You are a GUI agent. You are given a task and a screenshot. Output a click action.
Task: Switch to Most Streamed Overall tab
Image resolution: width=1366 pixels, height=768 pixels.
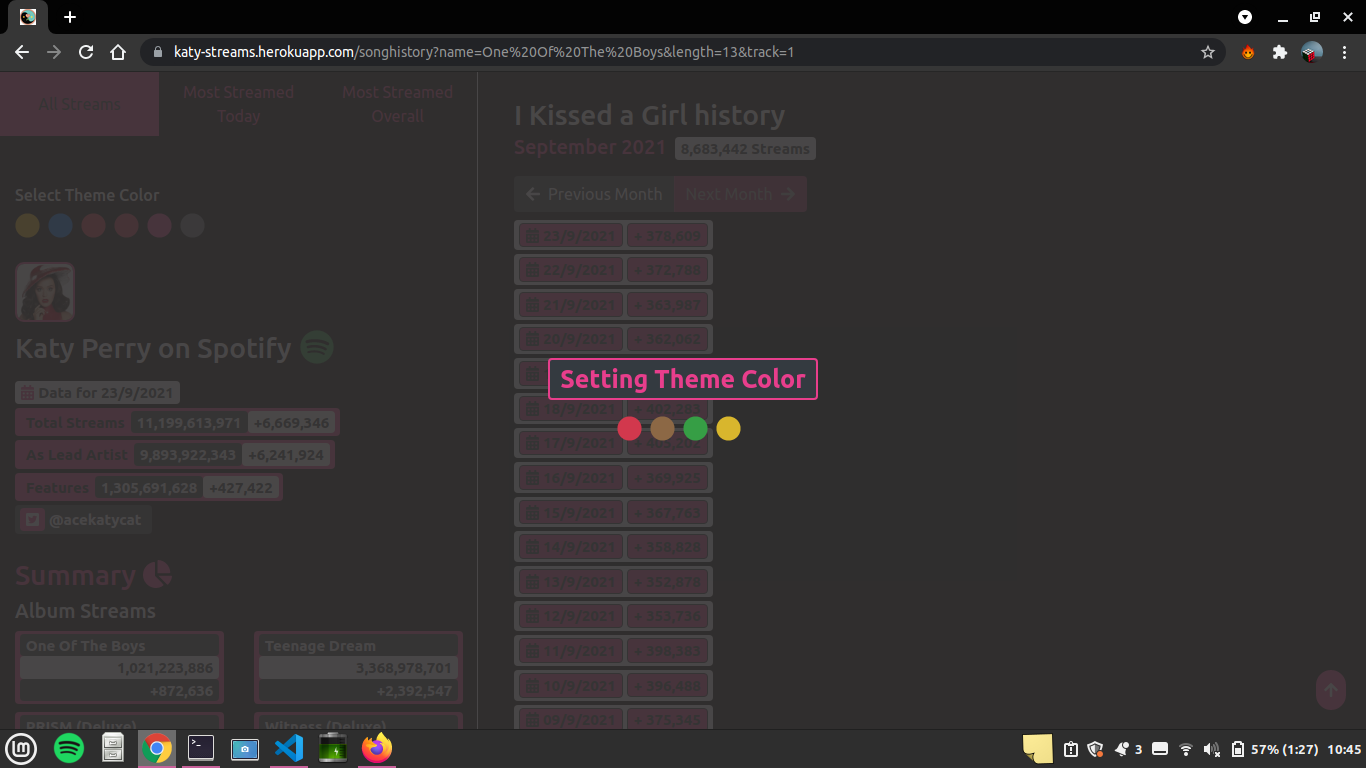397,104
